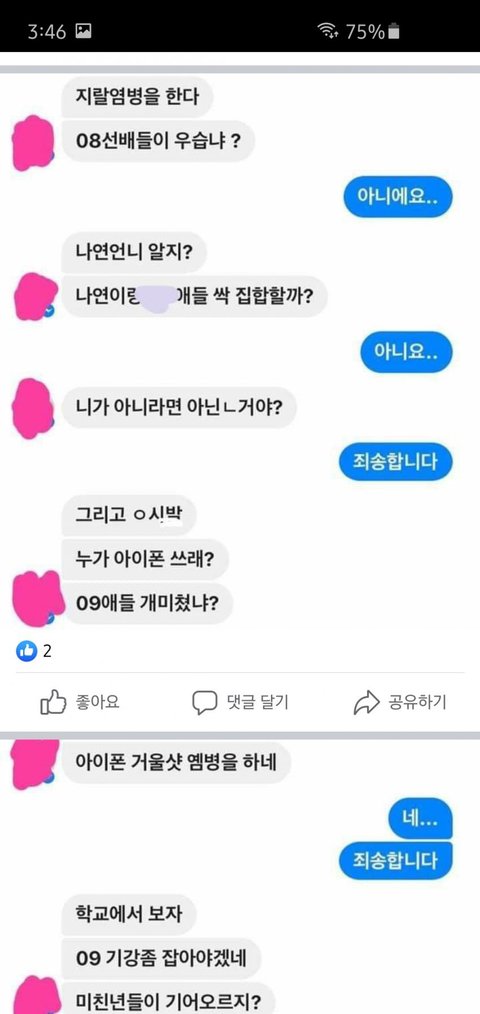Tap the image notification icon beside clock
480x1014 pixels.
[83, 31]
